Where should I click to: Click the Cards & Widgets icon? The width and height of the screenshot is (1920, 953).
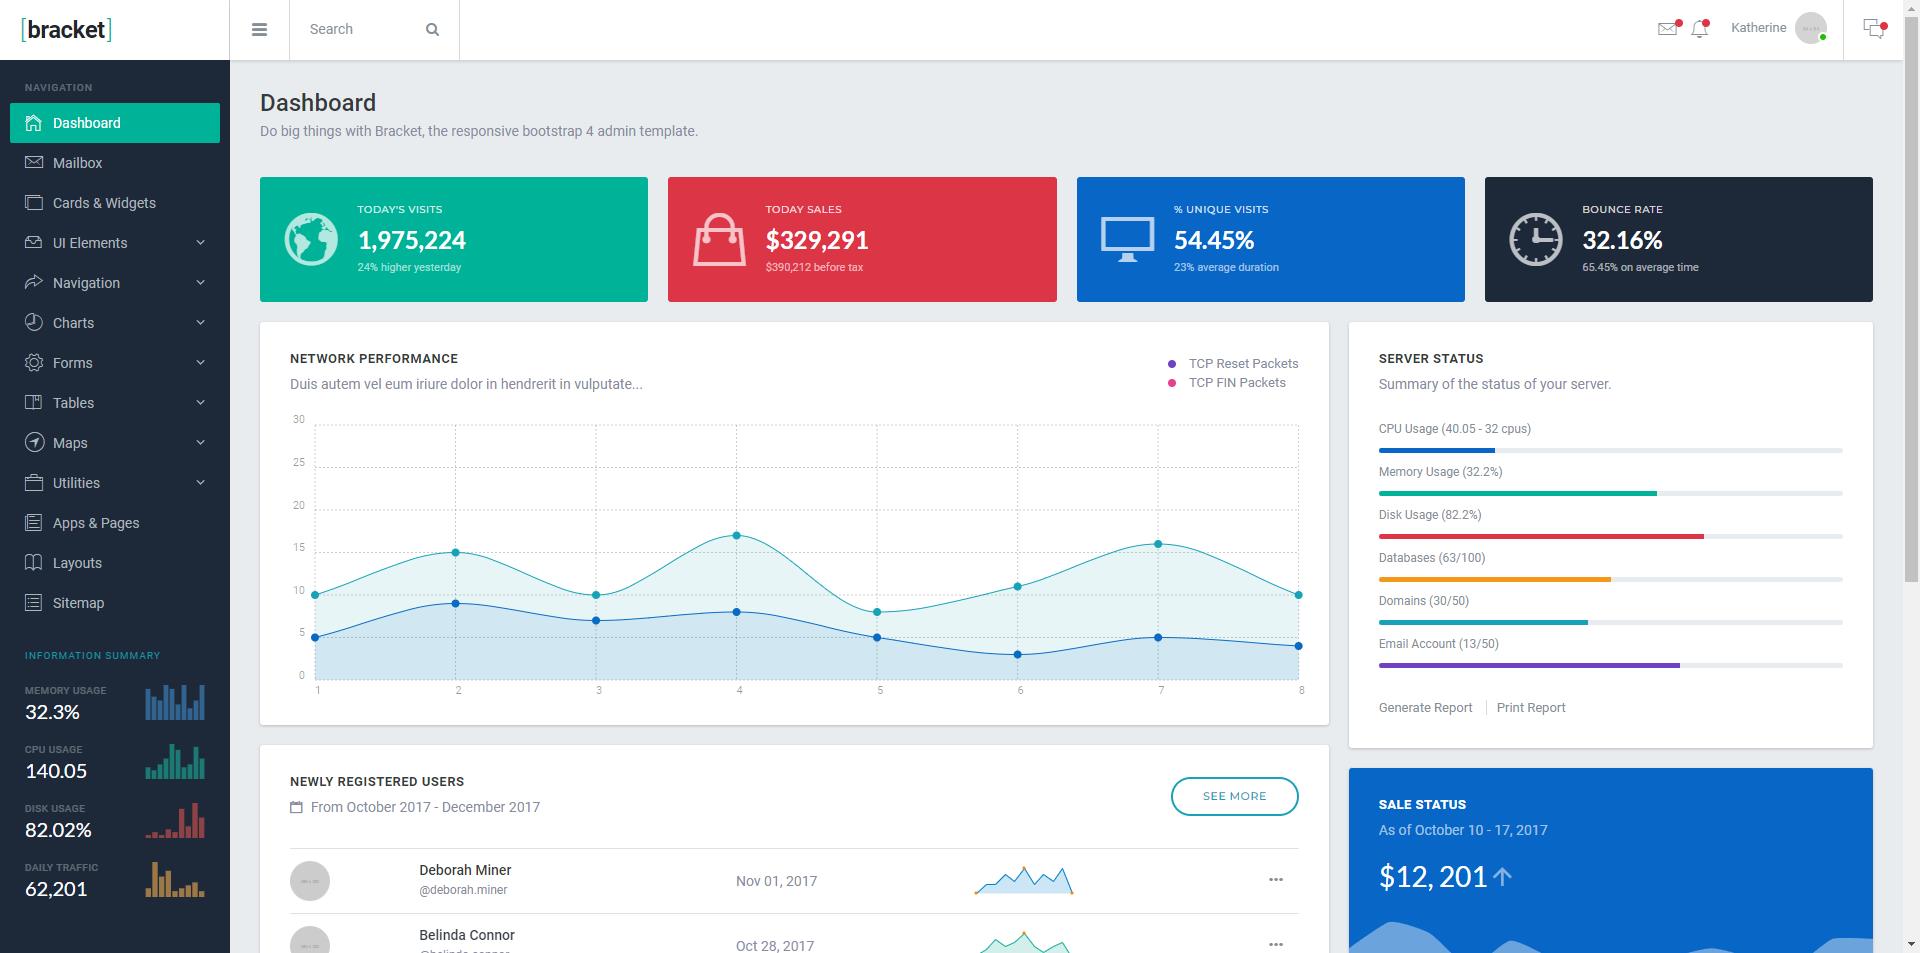(x=34, y=202)
